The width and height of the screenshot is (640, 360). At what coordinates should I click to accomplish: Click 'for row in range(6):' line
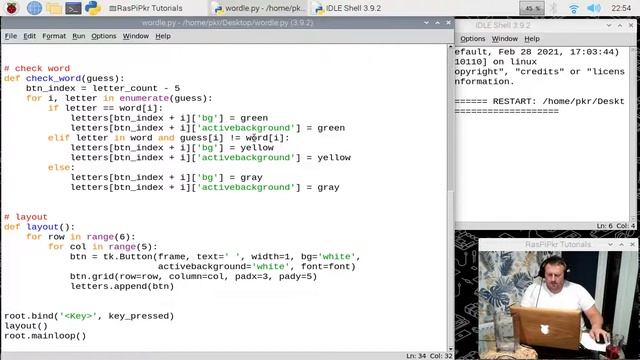pos(80,237)
